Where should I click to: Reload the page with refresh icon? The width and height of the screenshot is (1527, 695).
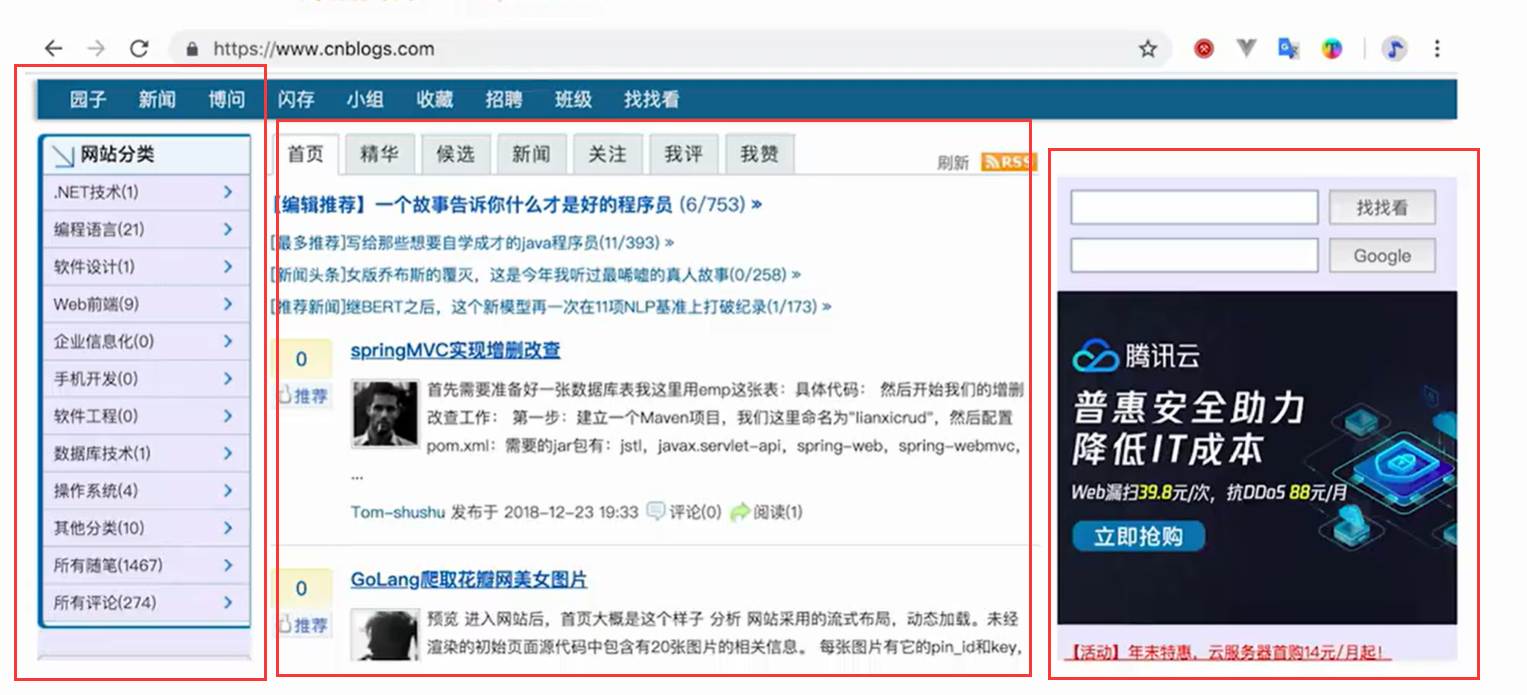[139, 48]
